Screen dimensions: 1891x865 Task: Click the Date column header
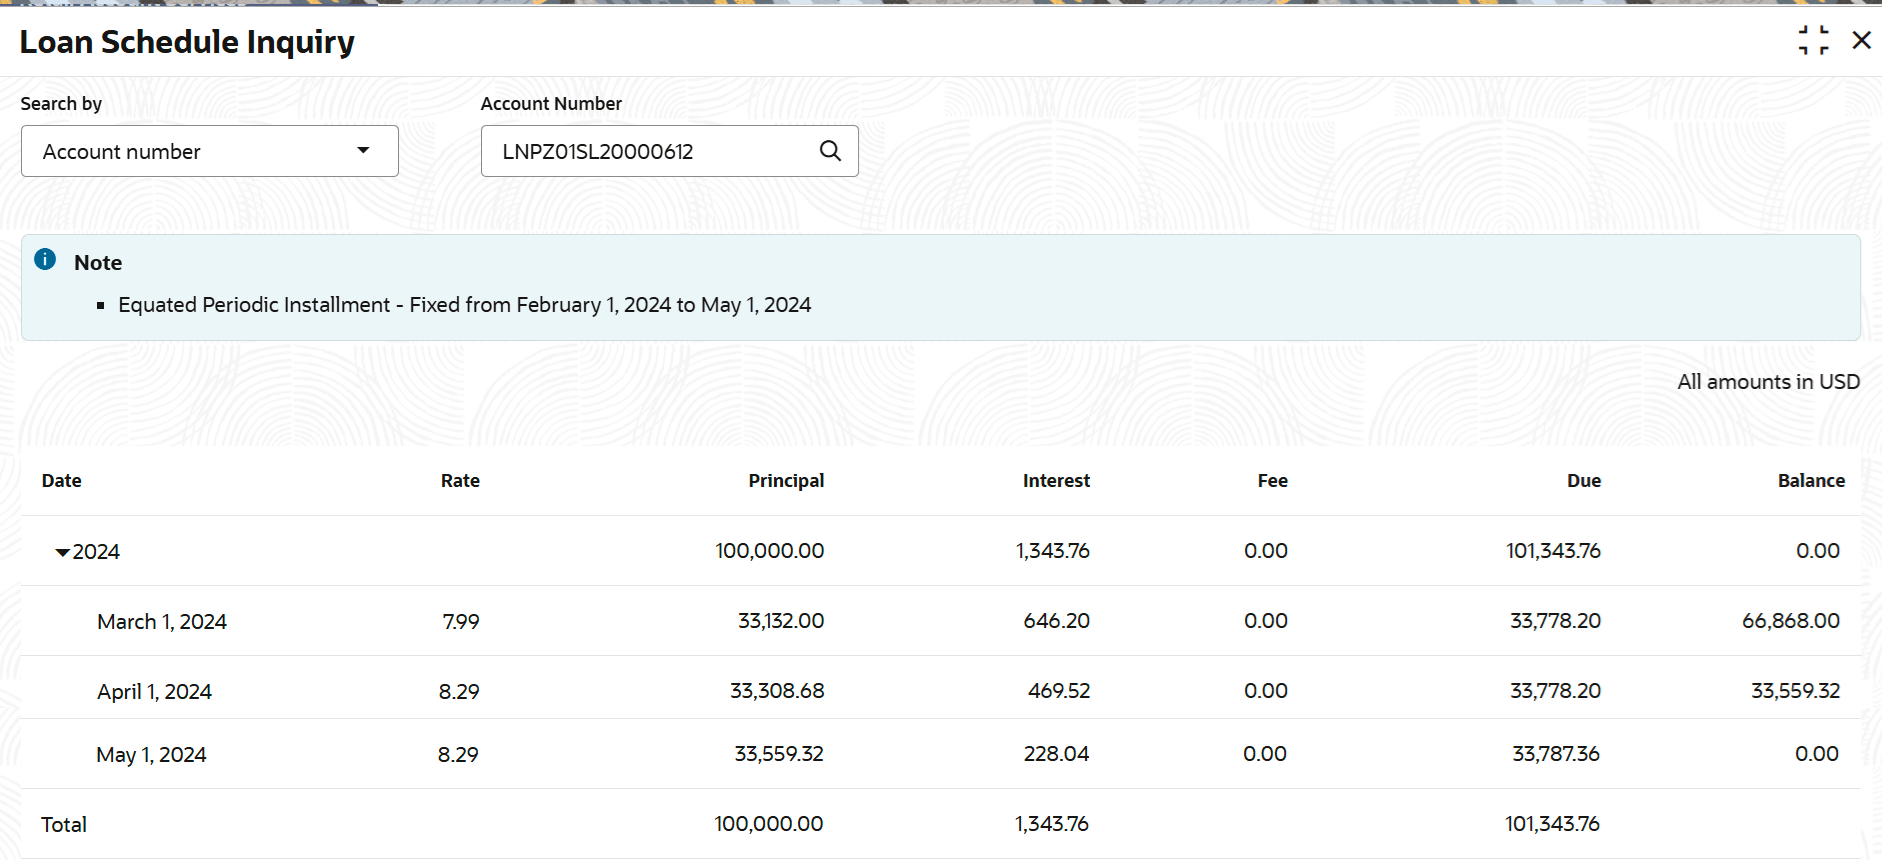[x=62, y=481]
